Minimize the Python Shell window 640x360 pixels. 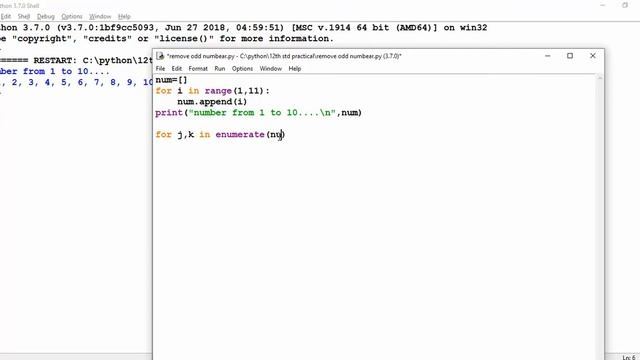(603, 5)
